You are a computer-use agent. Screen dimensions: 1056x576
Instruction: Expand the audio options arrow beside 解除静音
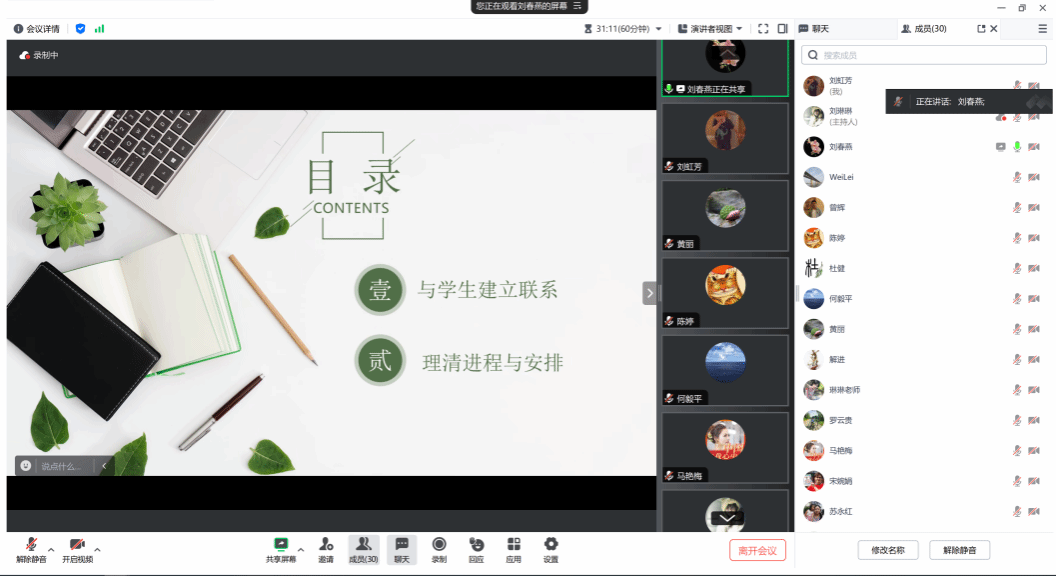(51, 549)
